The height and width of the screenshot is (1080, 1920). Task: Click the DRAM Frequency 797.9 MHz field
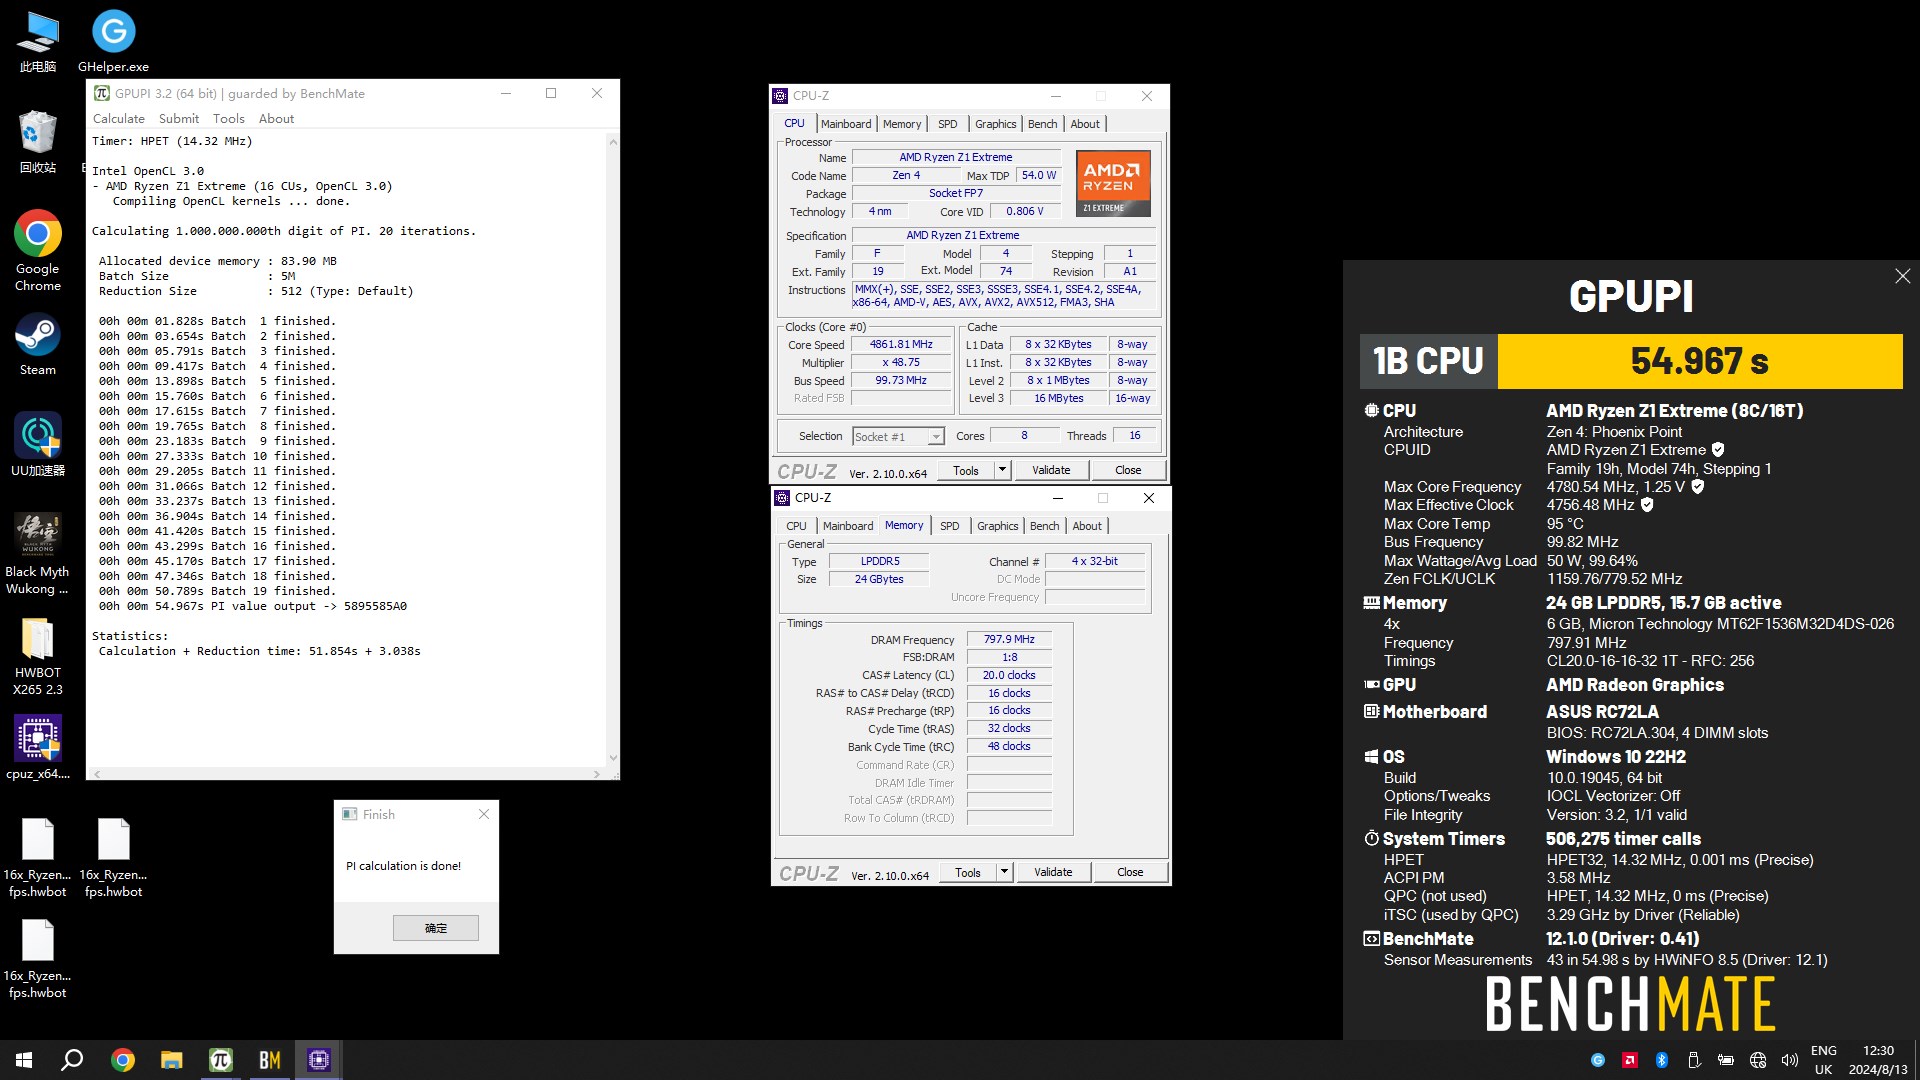coord(1009,639)
